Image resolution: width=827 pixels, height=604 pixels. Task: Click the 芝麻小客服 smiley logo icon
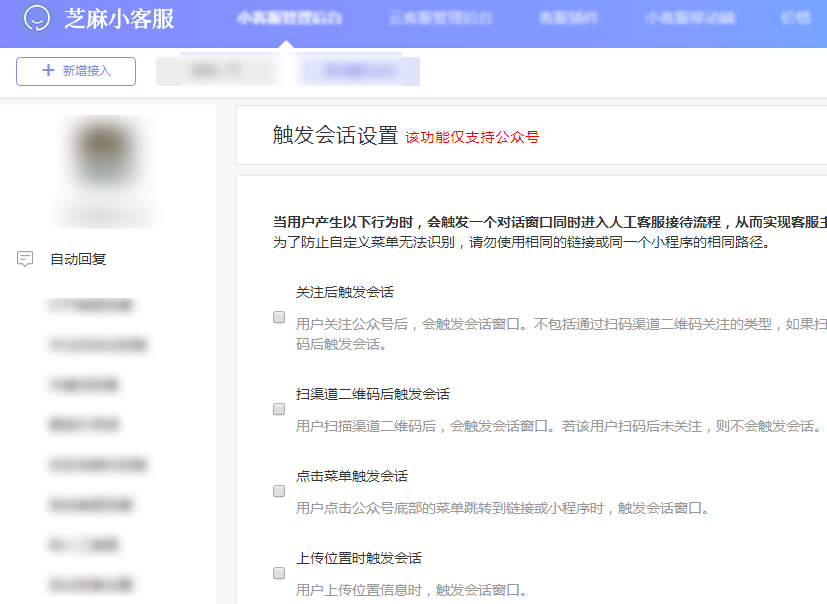[x=37, y=18]
